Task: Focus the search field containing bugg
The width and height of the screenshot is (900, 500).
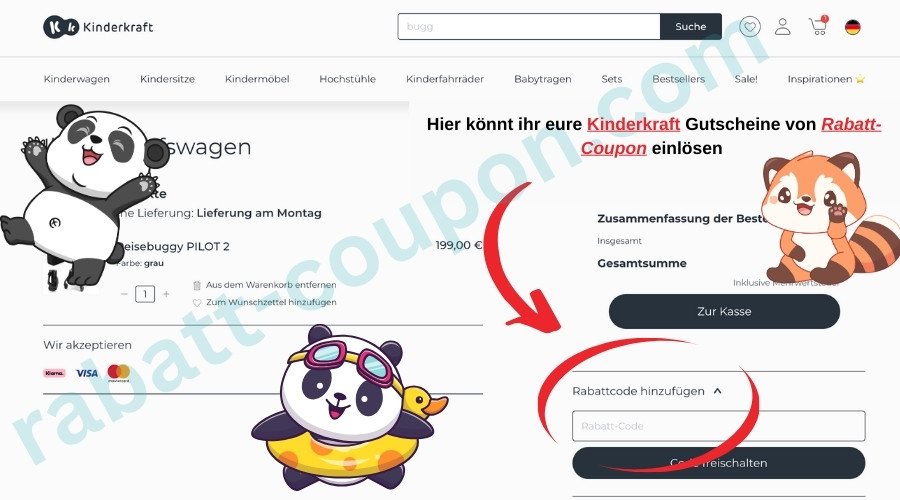Action: pos(529,26)
